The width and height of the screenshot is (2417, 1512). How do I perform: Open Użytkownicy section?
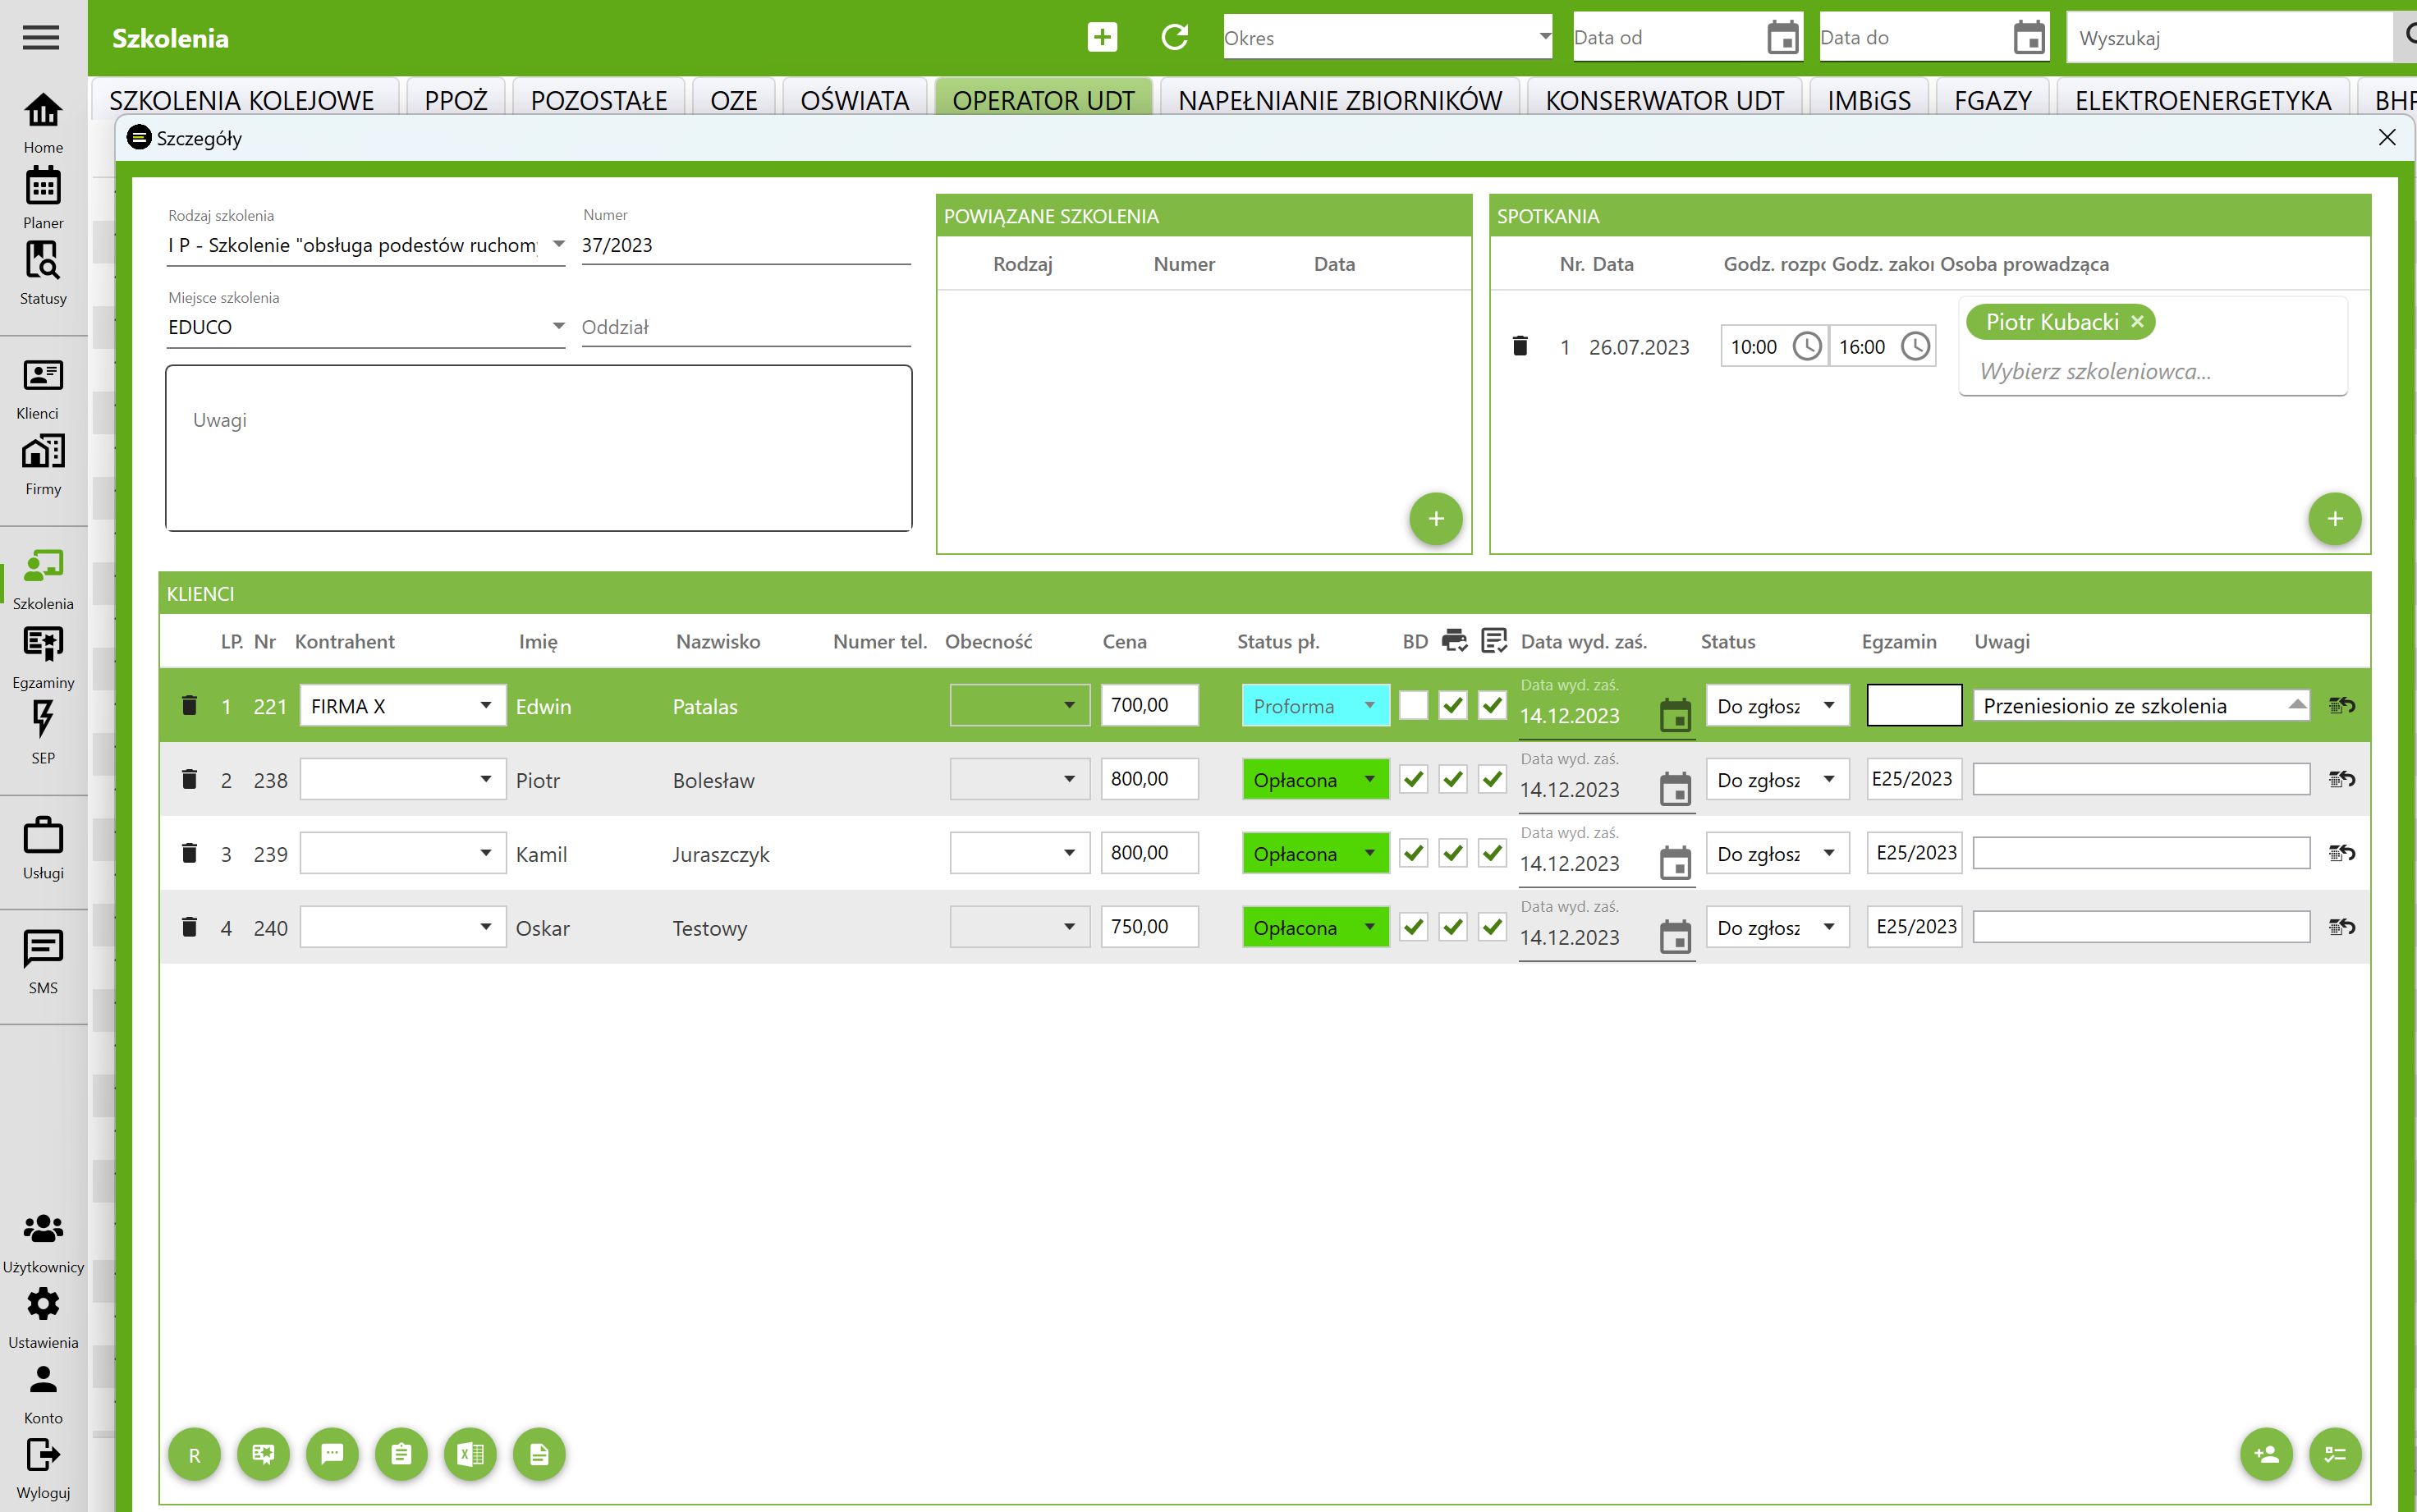pos(43,1242)
